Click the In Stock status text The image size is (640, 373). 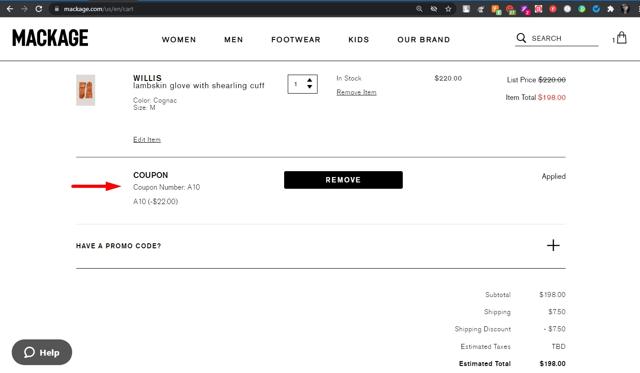[349, 78]
